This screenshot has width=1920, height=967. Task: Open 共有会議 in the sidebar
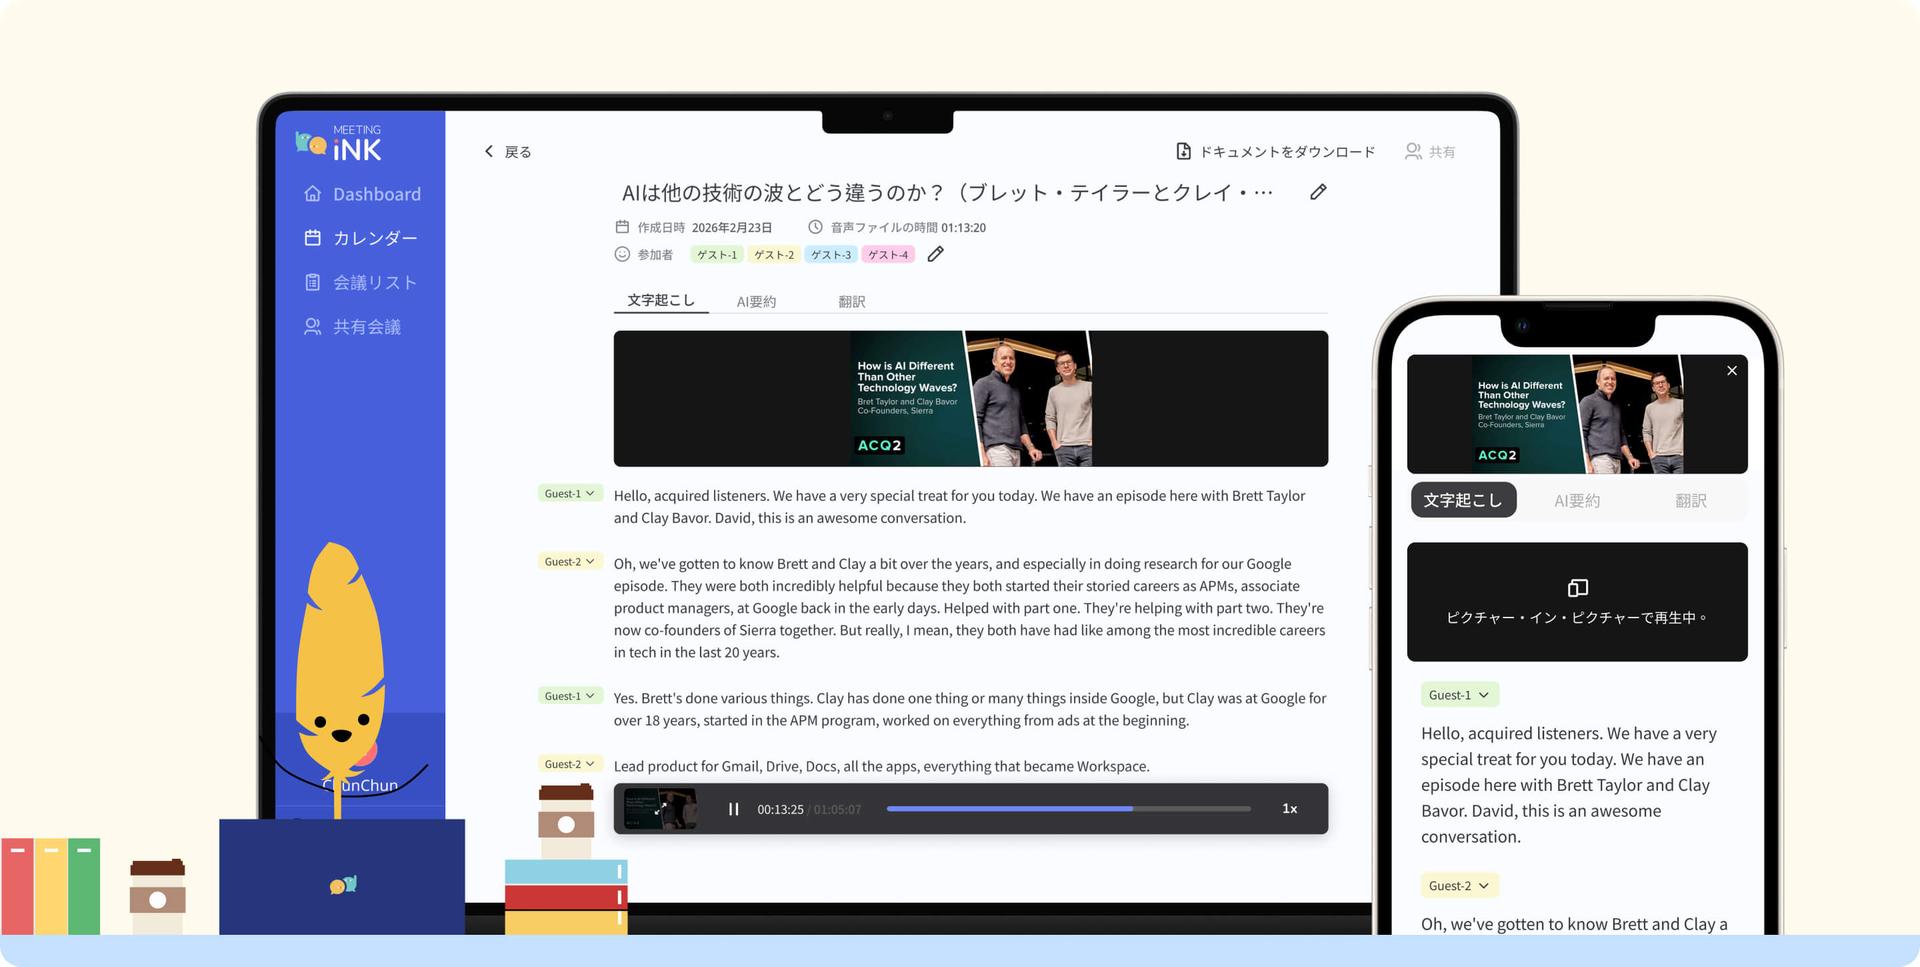click(353, 327)
